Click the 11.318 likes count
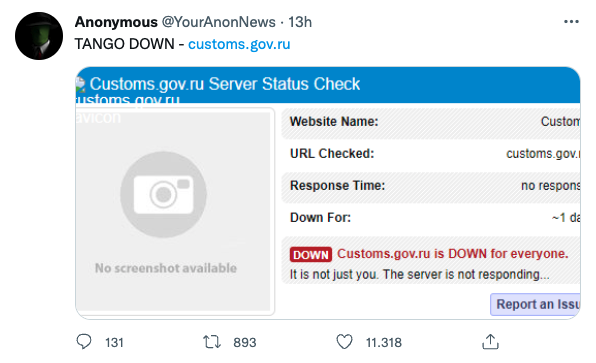The image size is (596, 363). [384, 342]
